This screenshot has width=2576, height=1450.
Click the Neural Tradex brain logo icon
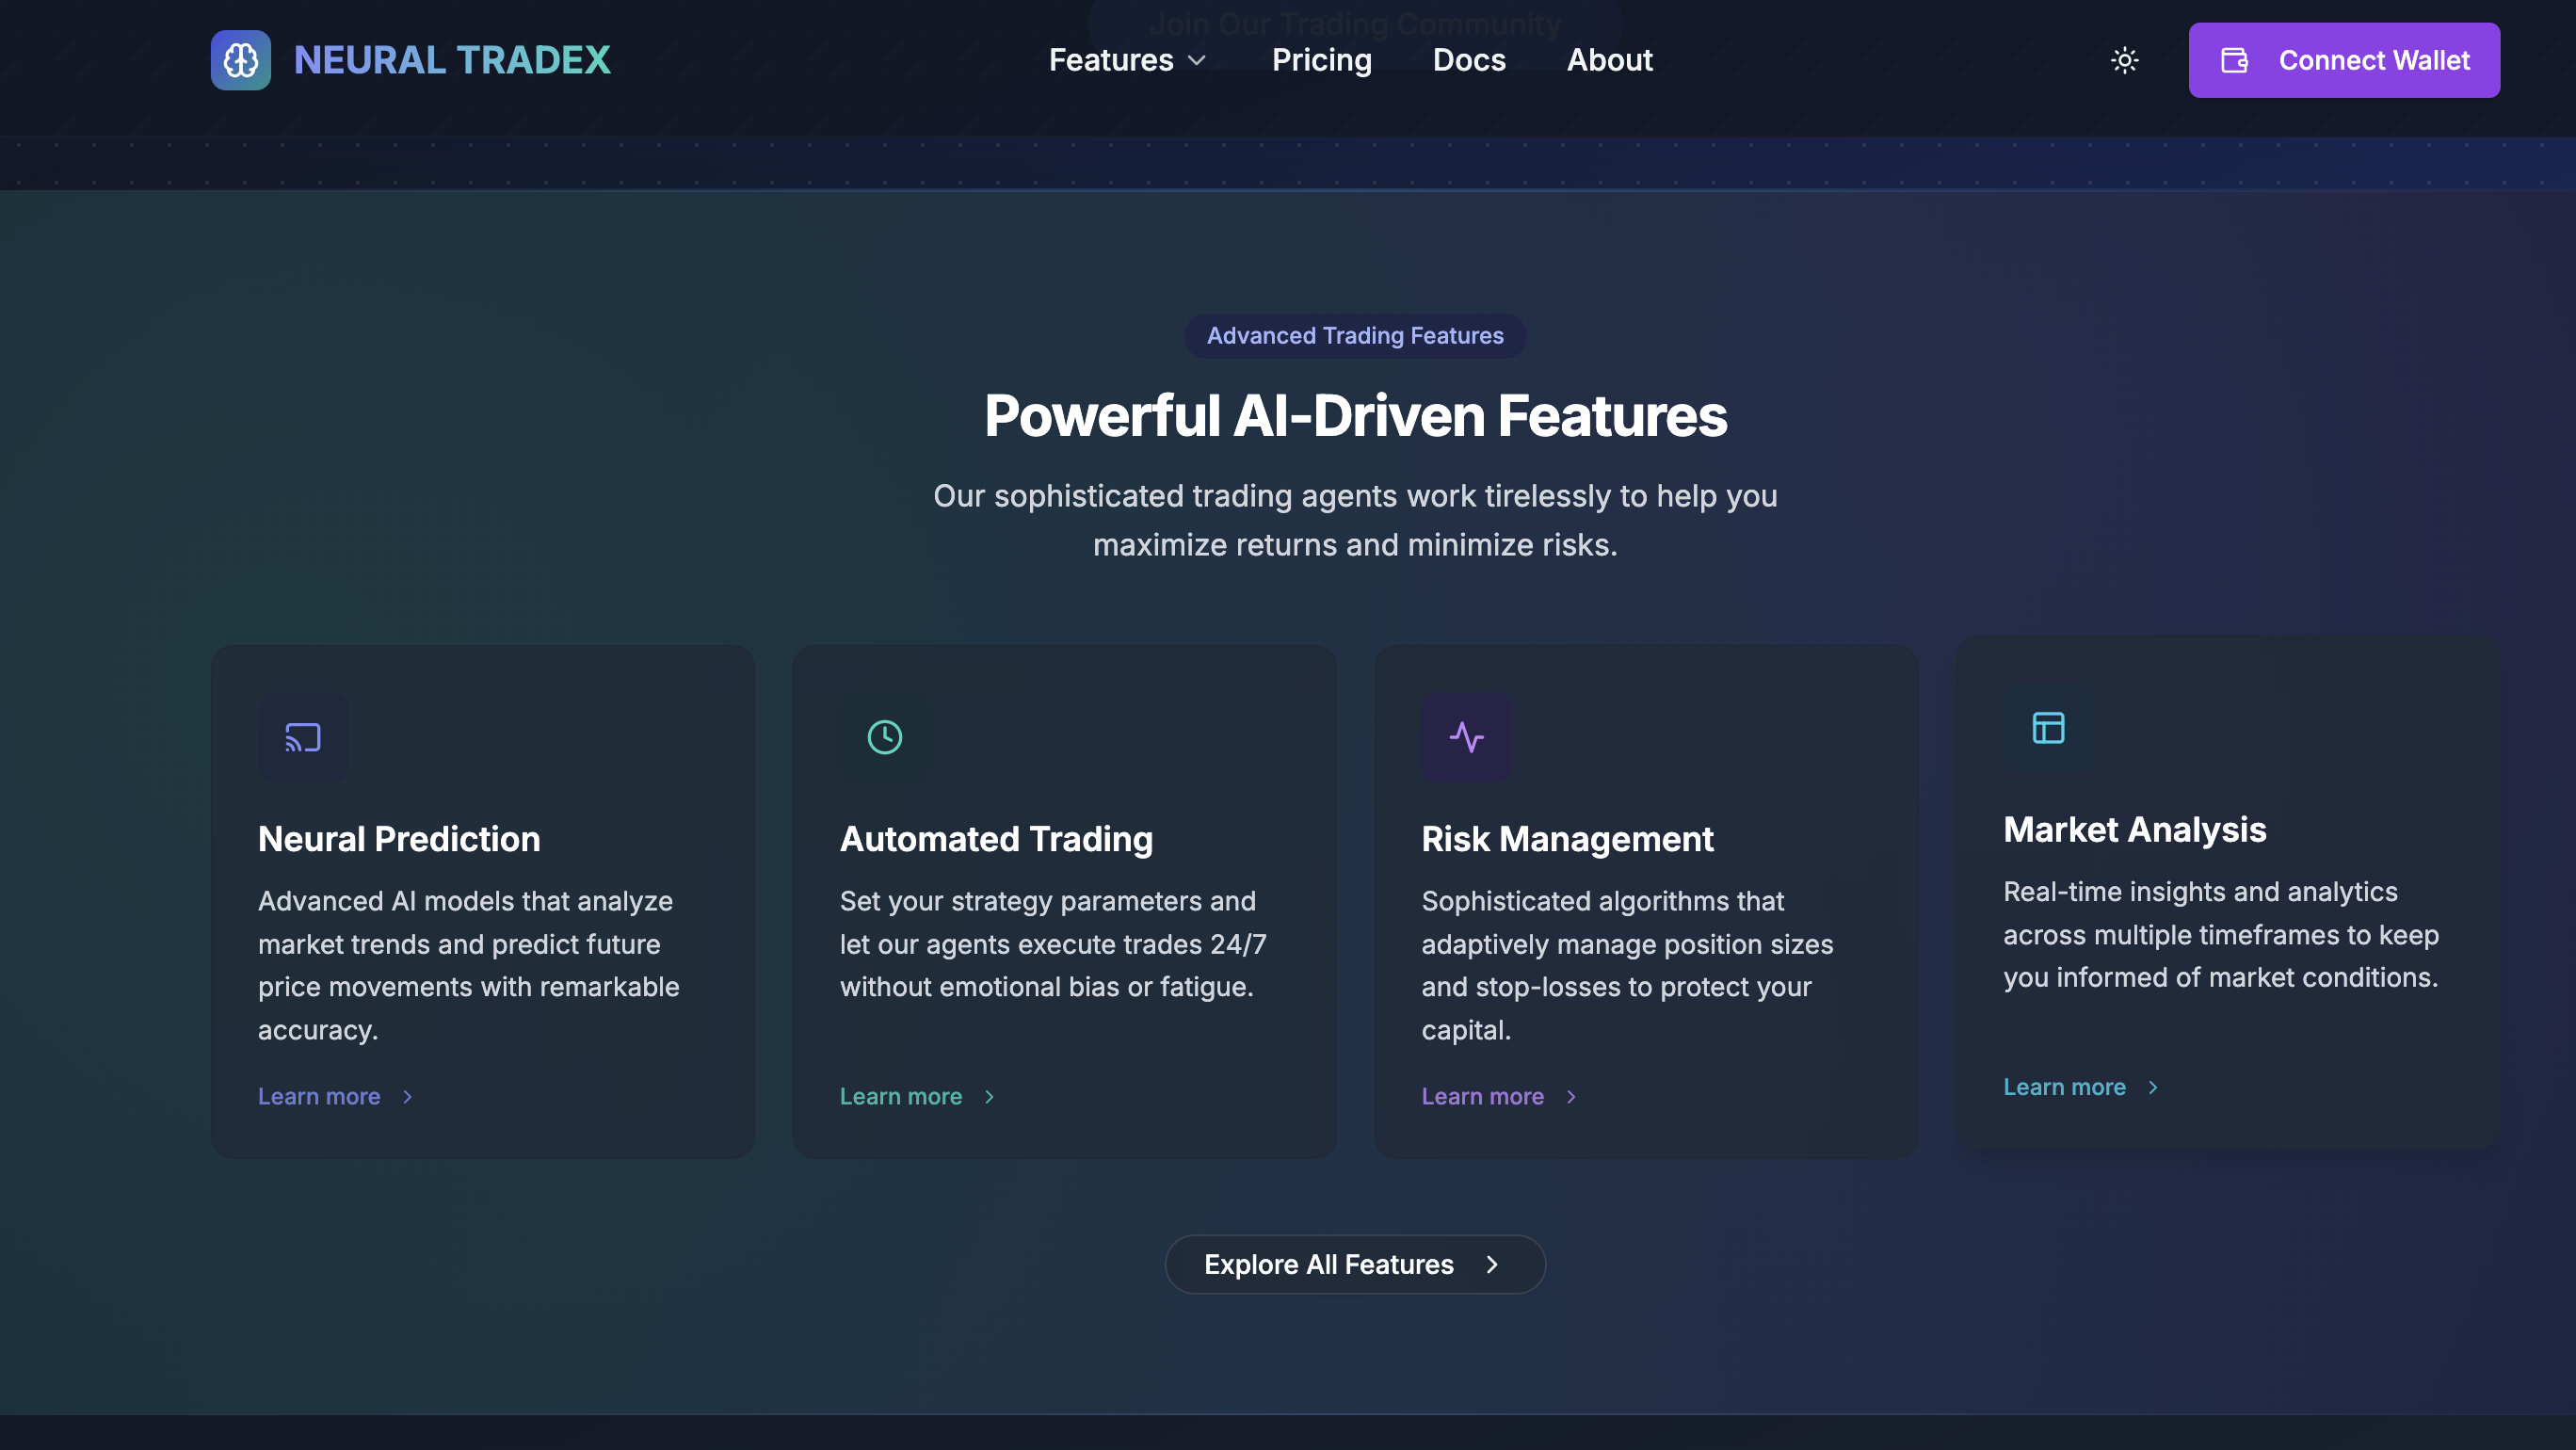[x=240, y=60]
